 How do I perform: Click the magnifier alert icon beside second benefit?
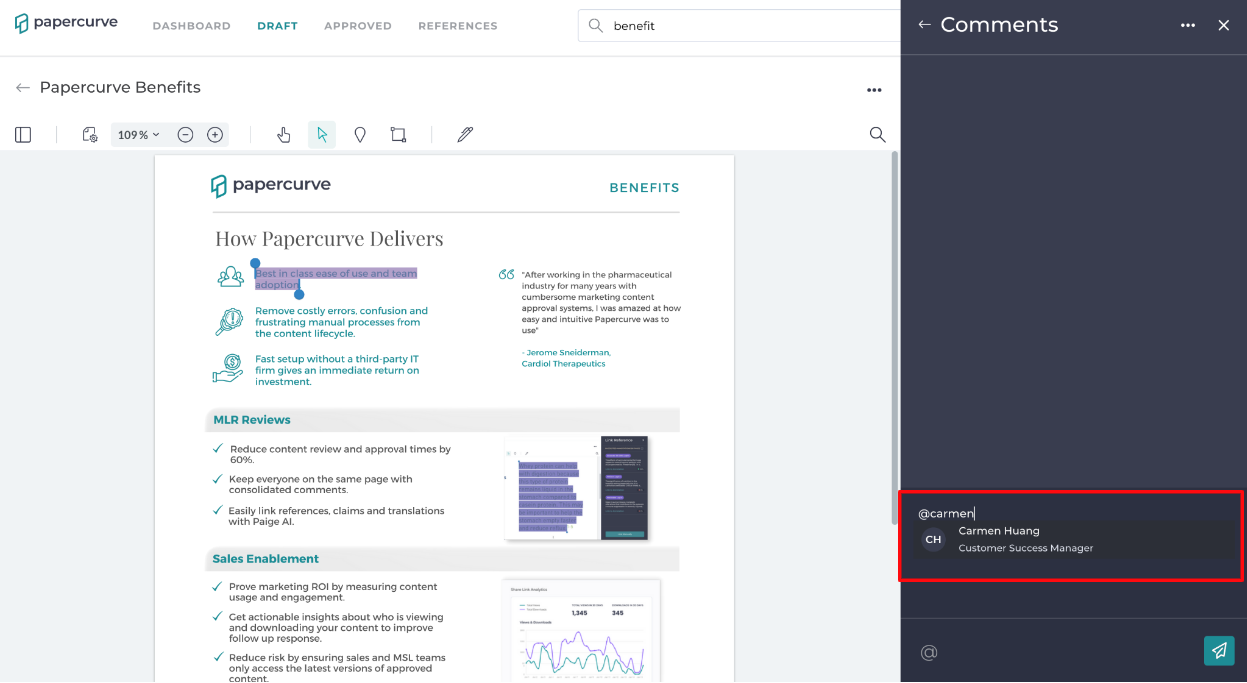(229, 322)
